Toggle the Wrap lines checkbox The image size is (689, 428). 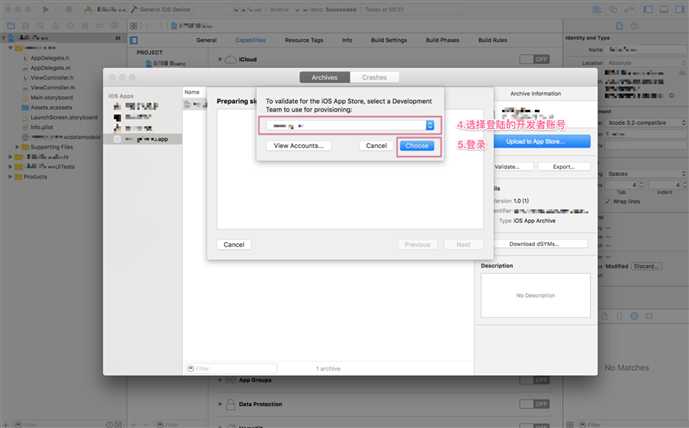pyautogui.click(x=607, y=202)
